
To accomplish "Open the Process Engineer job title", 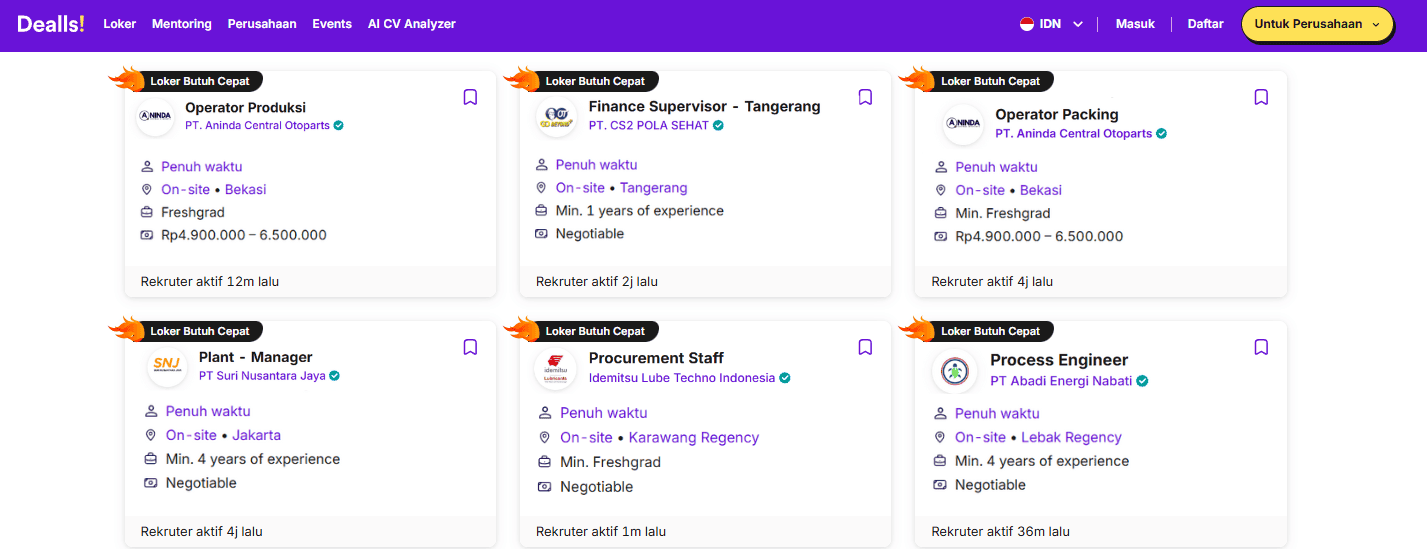I will coord(1059,360).
